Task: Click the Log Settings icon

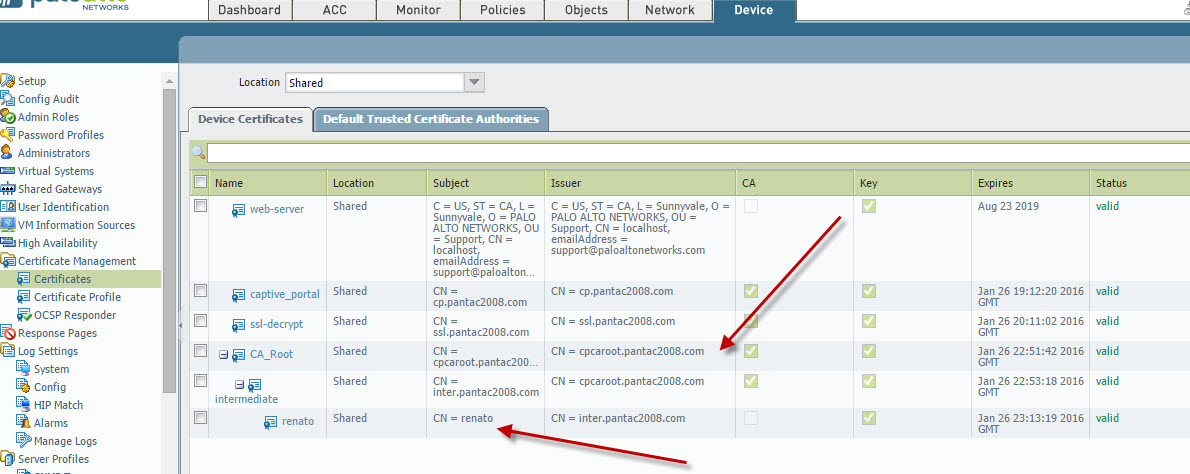Action: (x=8, y=351)
